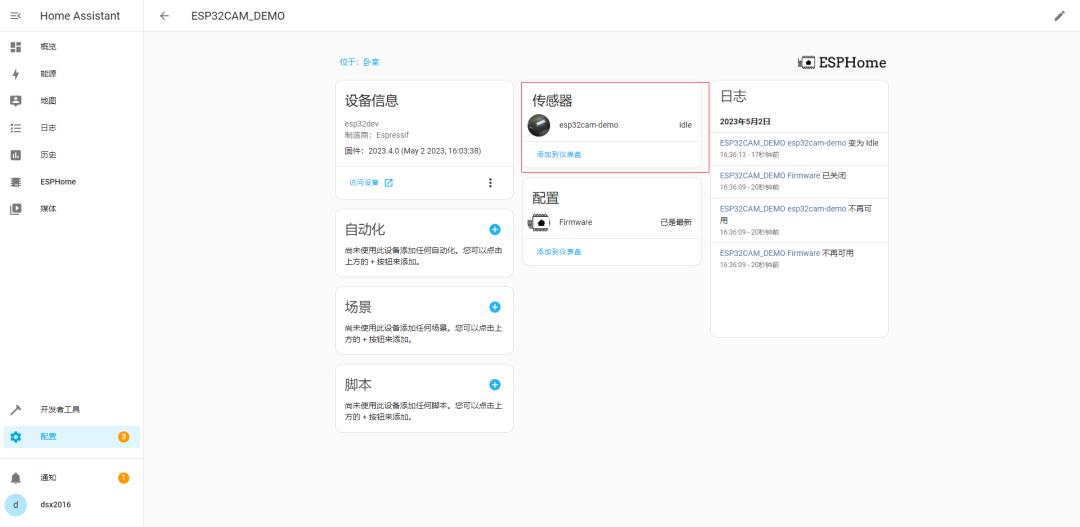Click the Idle state value
This screenshot has width=1080, height=527.
point(685,125)
